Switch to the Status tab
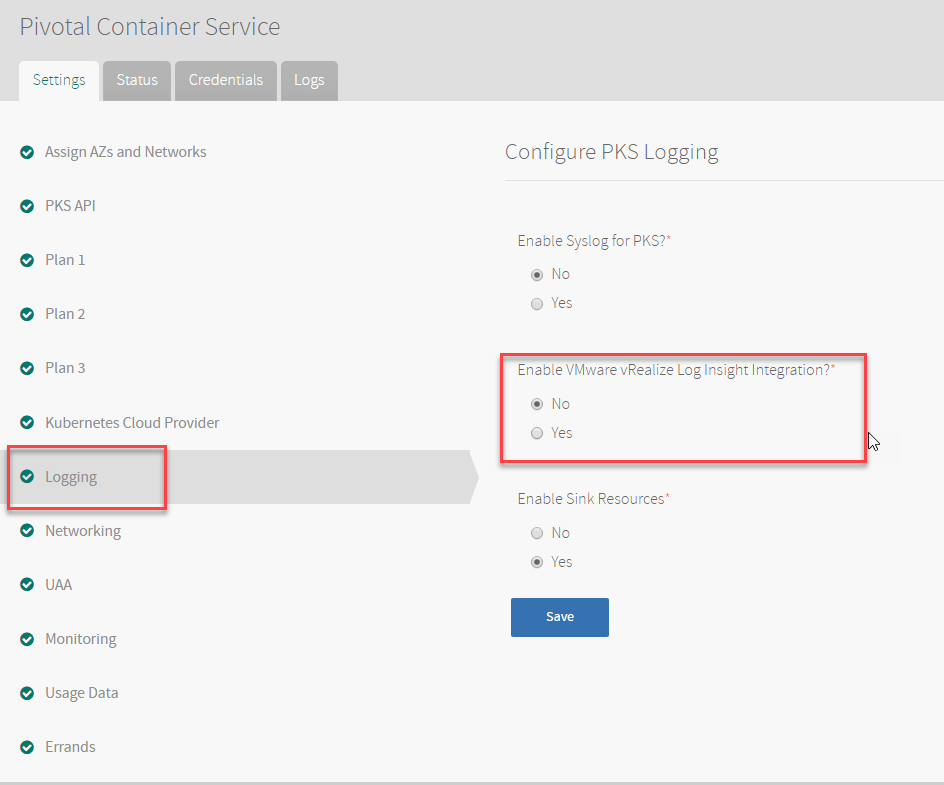944x785 pixels. click(x=137, y=81)
